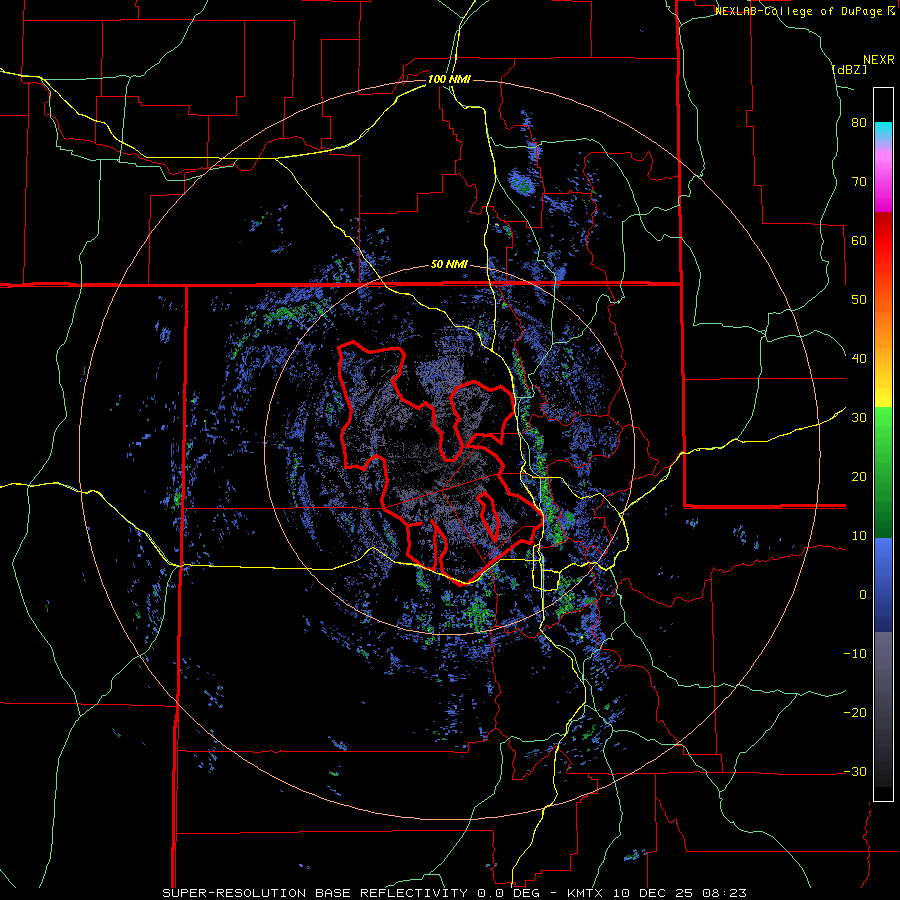This screenshot has height=900, width=900.
Task: Click the 60 value on the dBZ scale
Action: (x=859, y=240)
